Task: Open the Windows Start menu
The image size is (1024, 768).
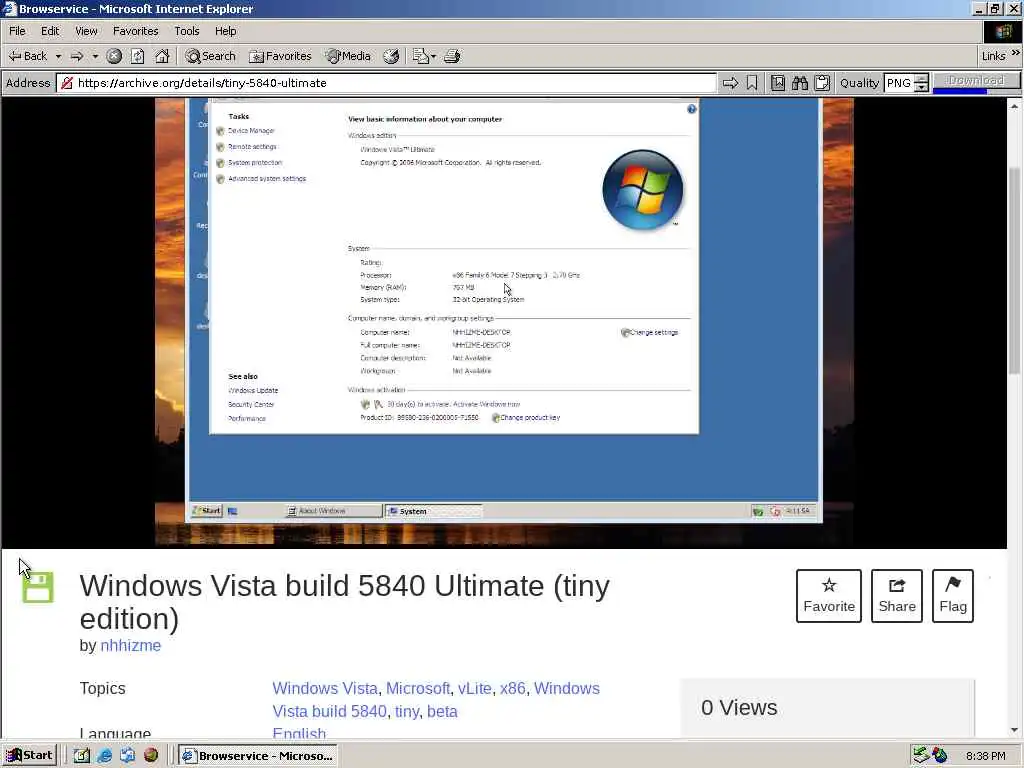Action: click(29, 756)
